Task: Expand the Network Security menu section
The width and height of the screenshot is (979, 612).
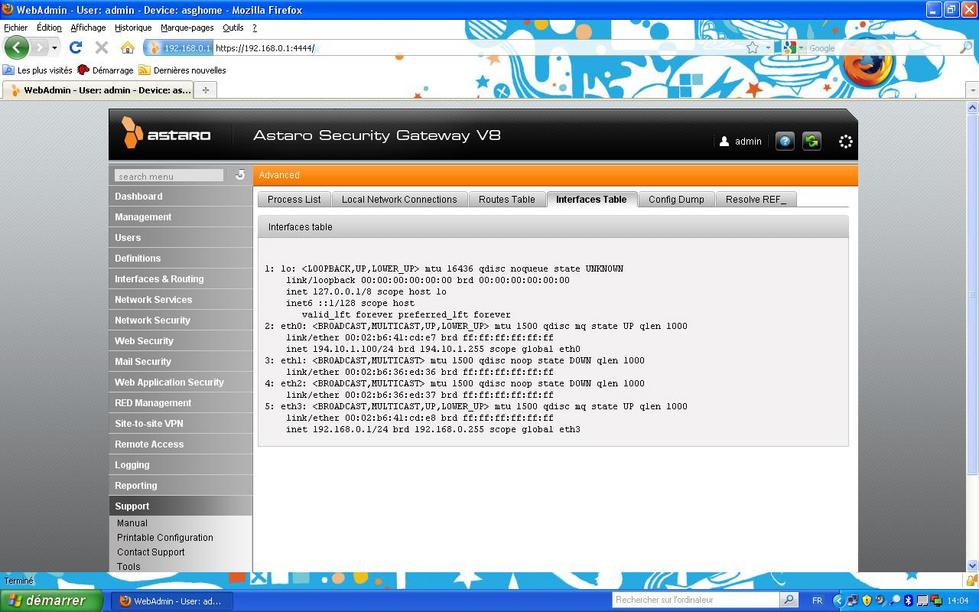Action: coord(152,320)
